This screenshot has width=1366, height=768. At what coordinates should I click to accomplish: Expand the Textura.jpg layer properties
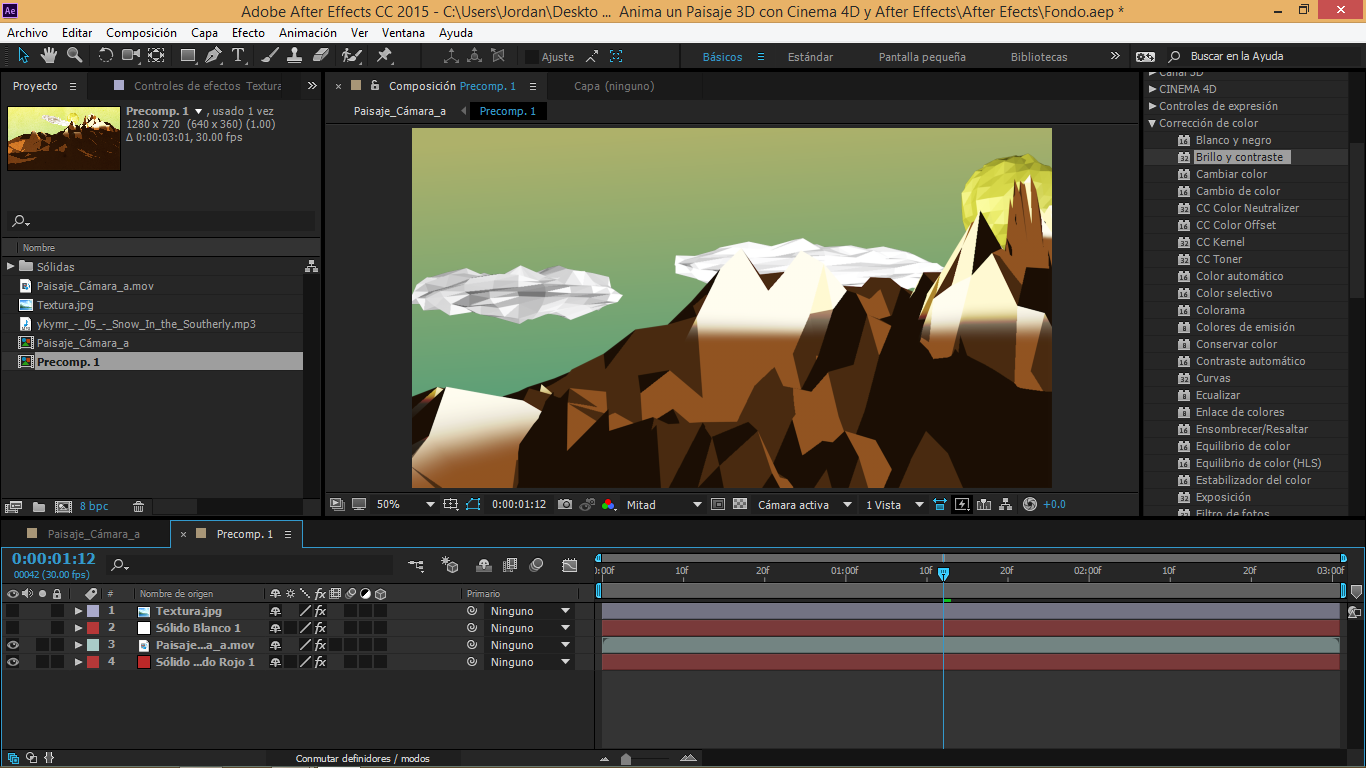(x=79, y=611)
